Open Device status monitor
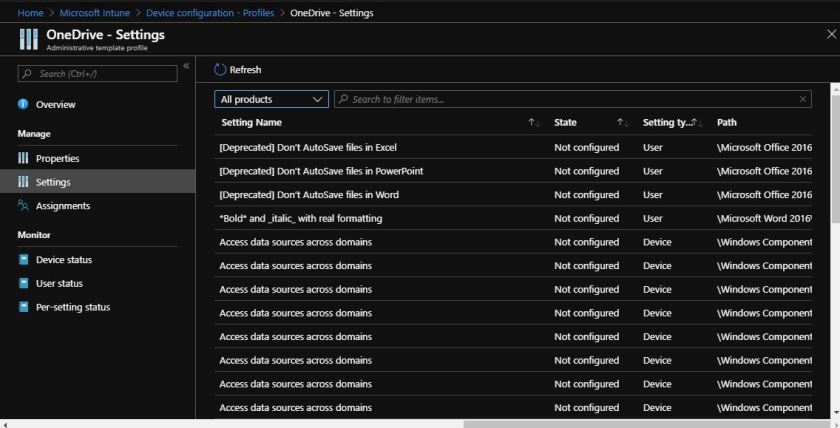The height and width of the screenshot is (428, 840). (64, 260)
